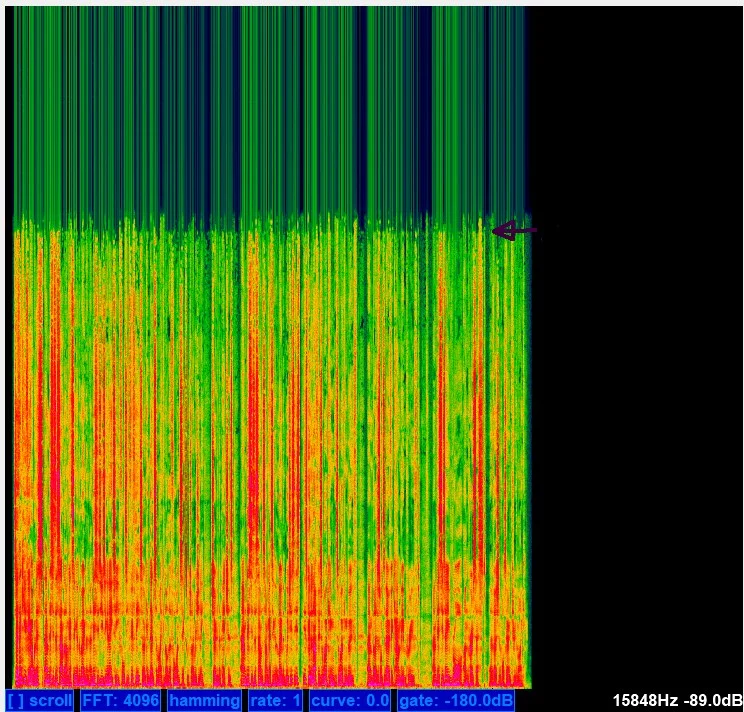
Task: Open the FFT: 4096 size setting
Action: point(119,700)
